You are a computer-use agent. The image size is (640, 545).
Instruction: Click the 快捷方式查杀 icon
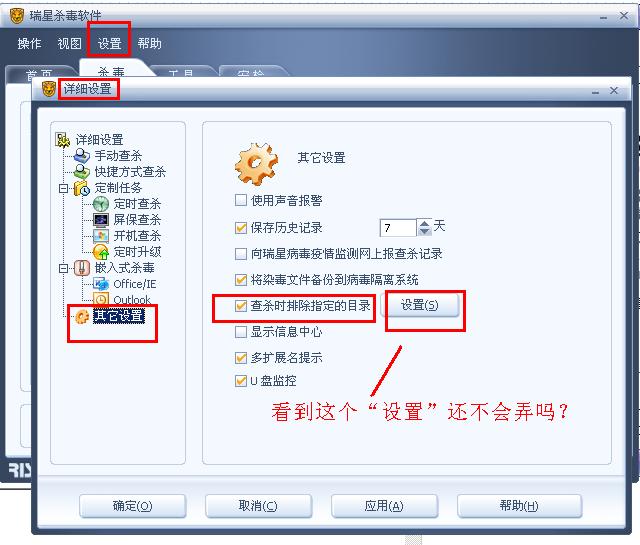[x=82, y=171]
